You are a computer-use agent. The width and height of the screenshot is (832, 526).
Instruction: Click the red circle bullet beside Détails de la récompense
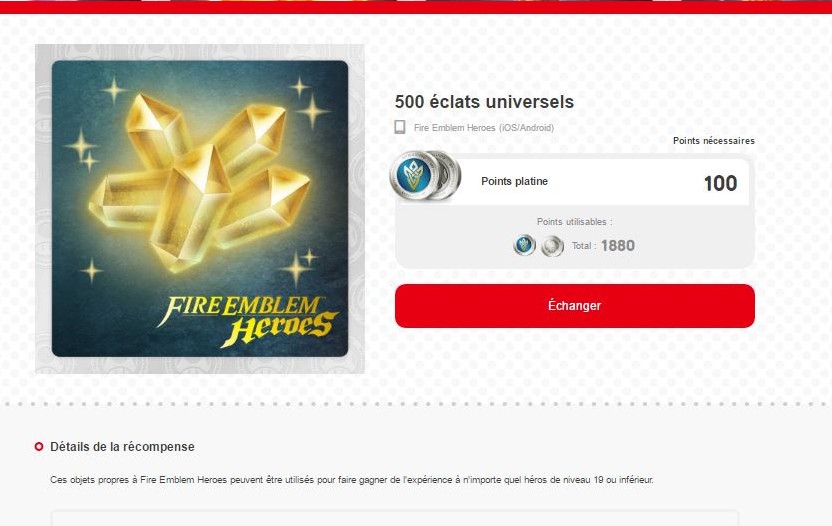click(x=39, y=446)
